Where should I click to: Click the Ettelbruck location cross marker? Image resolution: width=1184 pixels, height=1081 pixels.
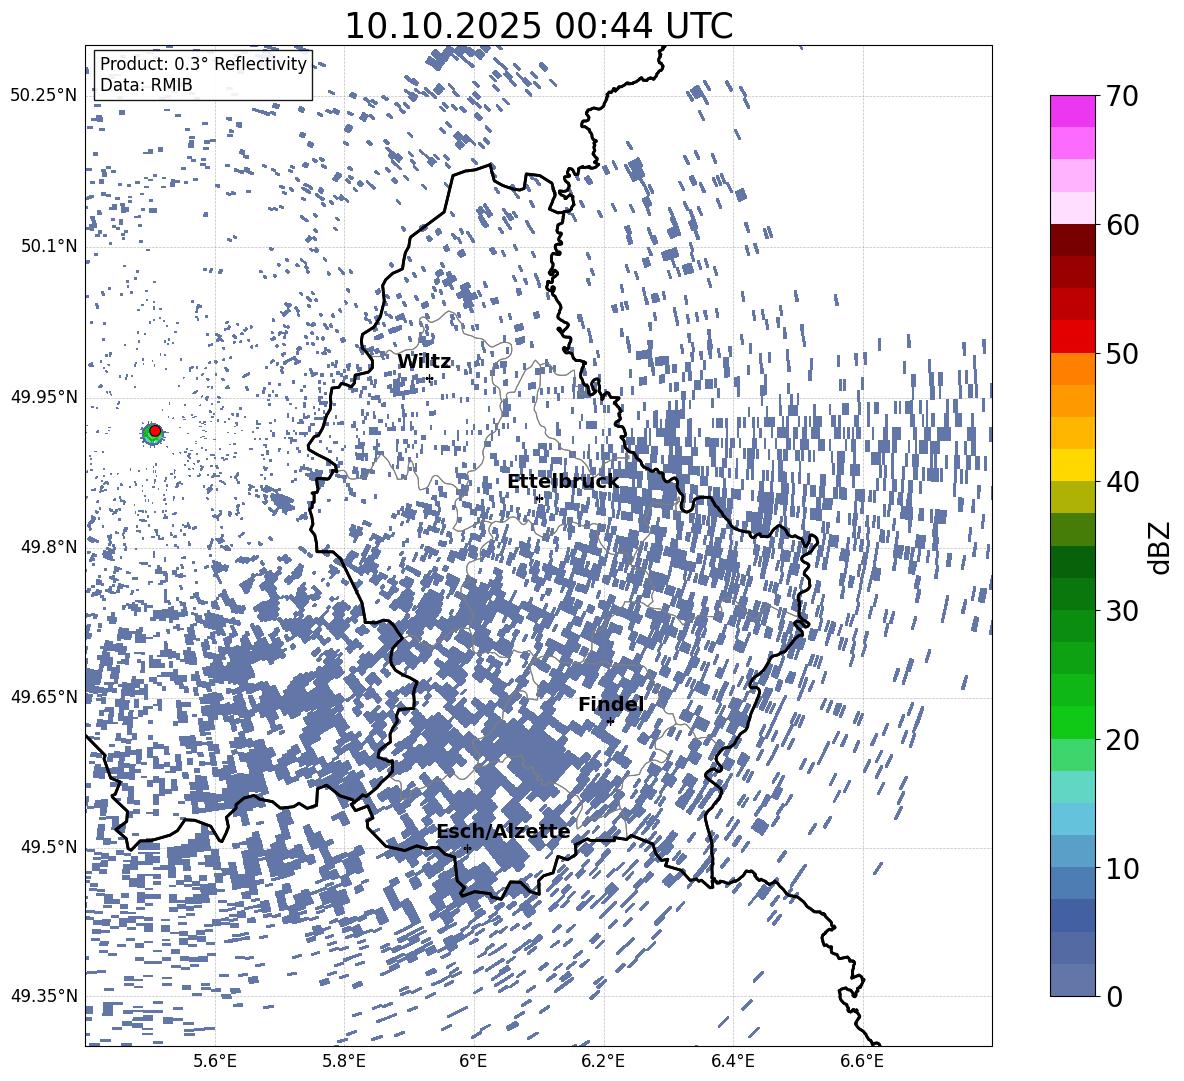coord(538,498)
